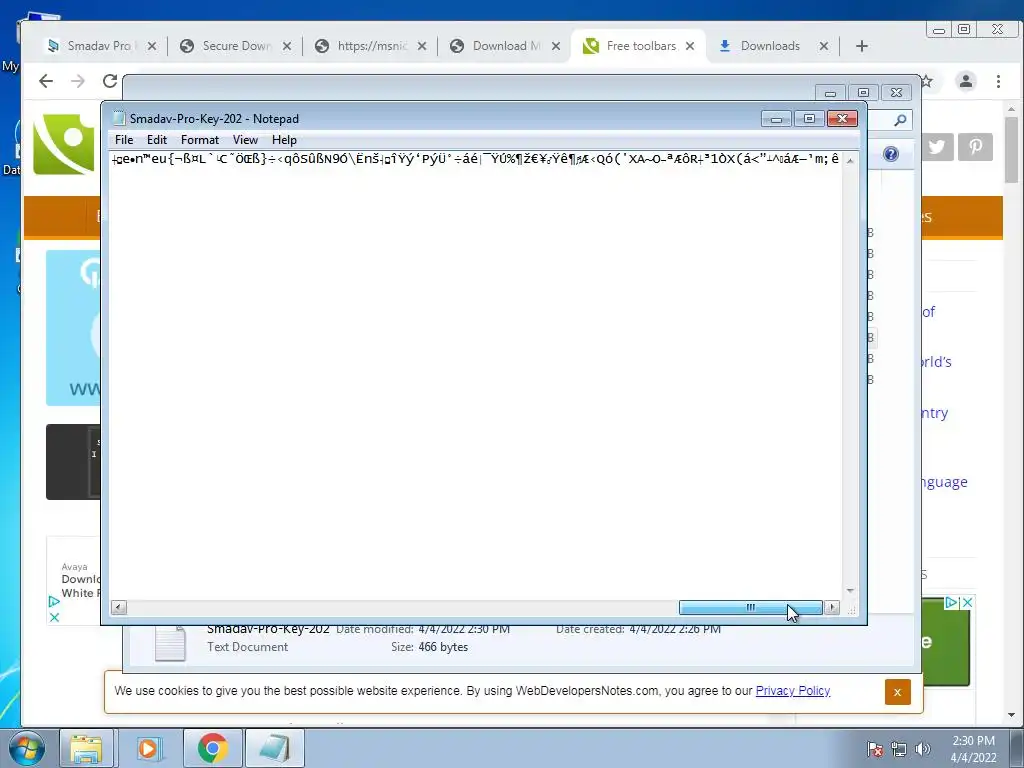This screenshot has width=1024, height=768.
Task: Click Notepad vertical scroll down arrow
Action: [850, 590]
